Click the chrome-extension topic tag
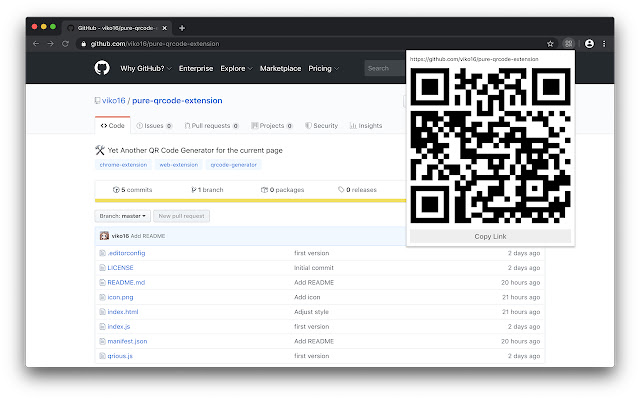This screenshot has width=640, height=400. [x=123, y=164]
